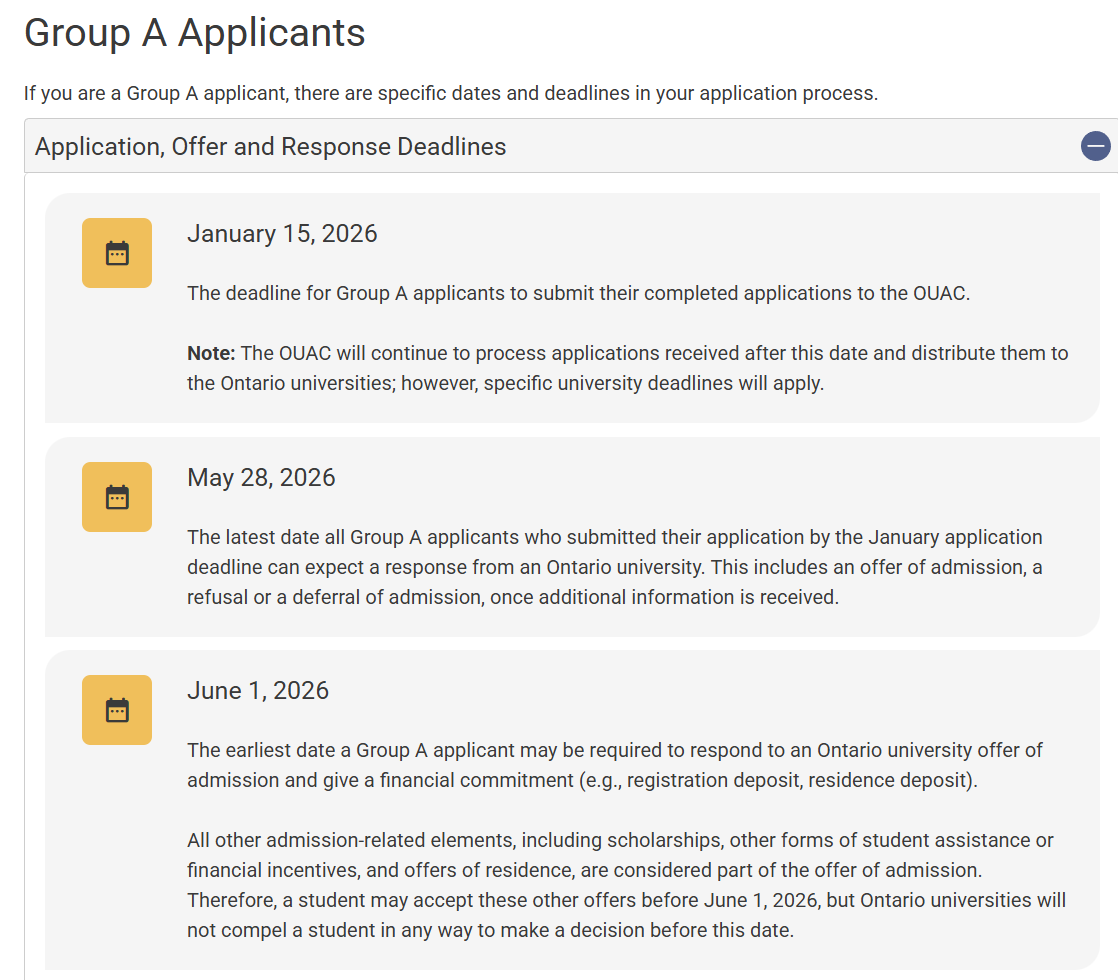Viewport: 1118px width, 980px height.
Task: Collapse section using the minus circle icon
Action: coord(1095,146)
